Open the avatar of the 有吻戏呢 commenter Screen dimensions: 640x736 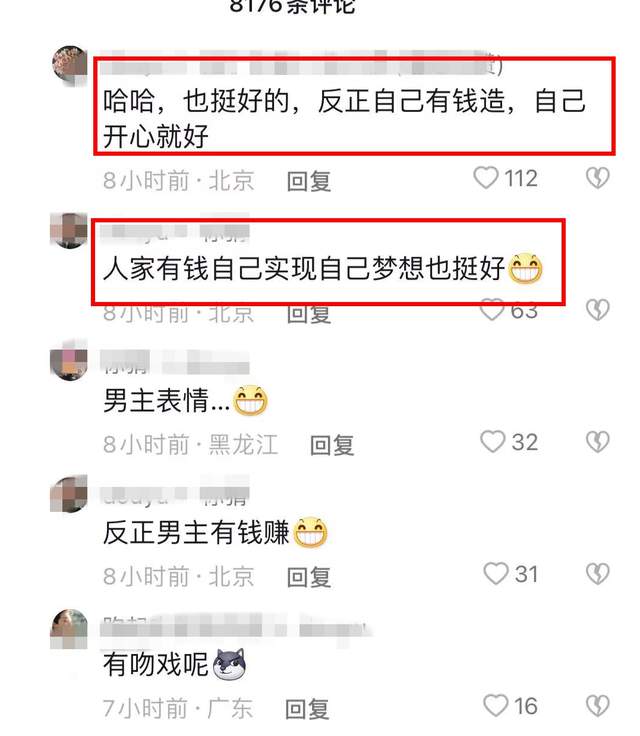pos(69,629)
